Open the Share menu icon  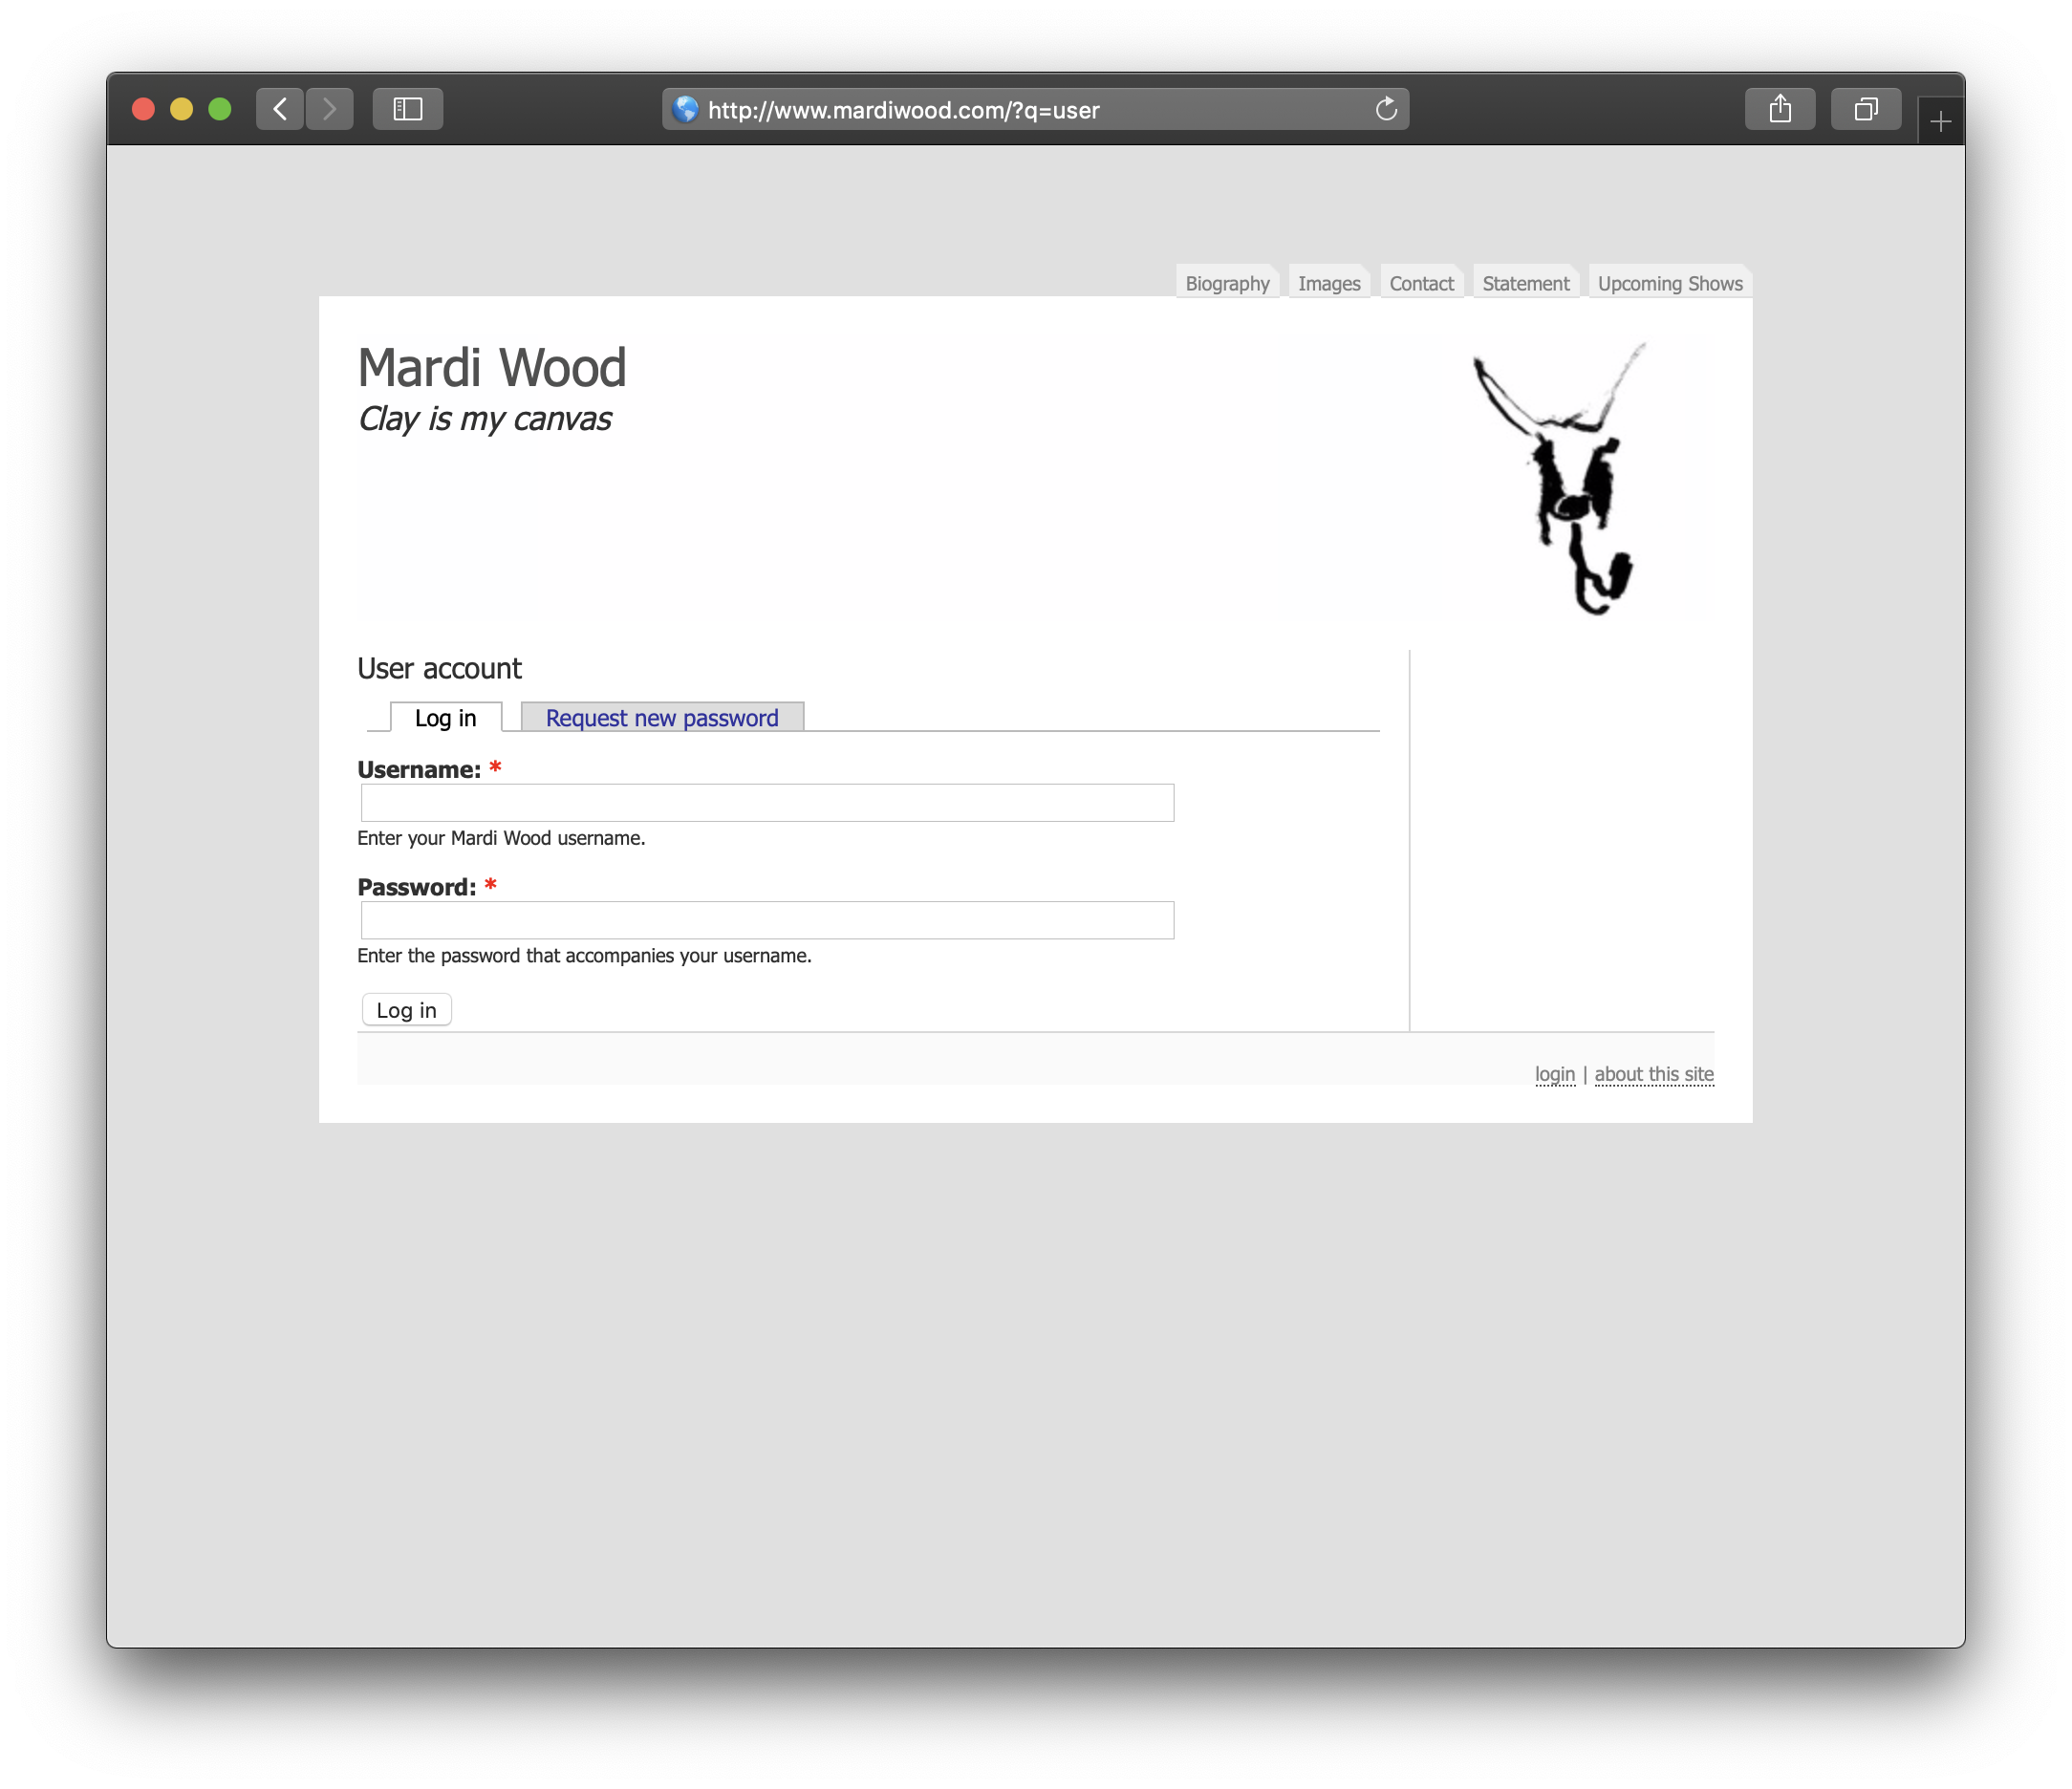pyautogui.click(x=1780, y=109)
